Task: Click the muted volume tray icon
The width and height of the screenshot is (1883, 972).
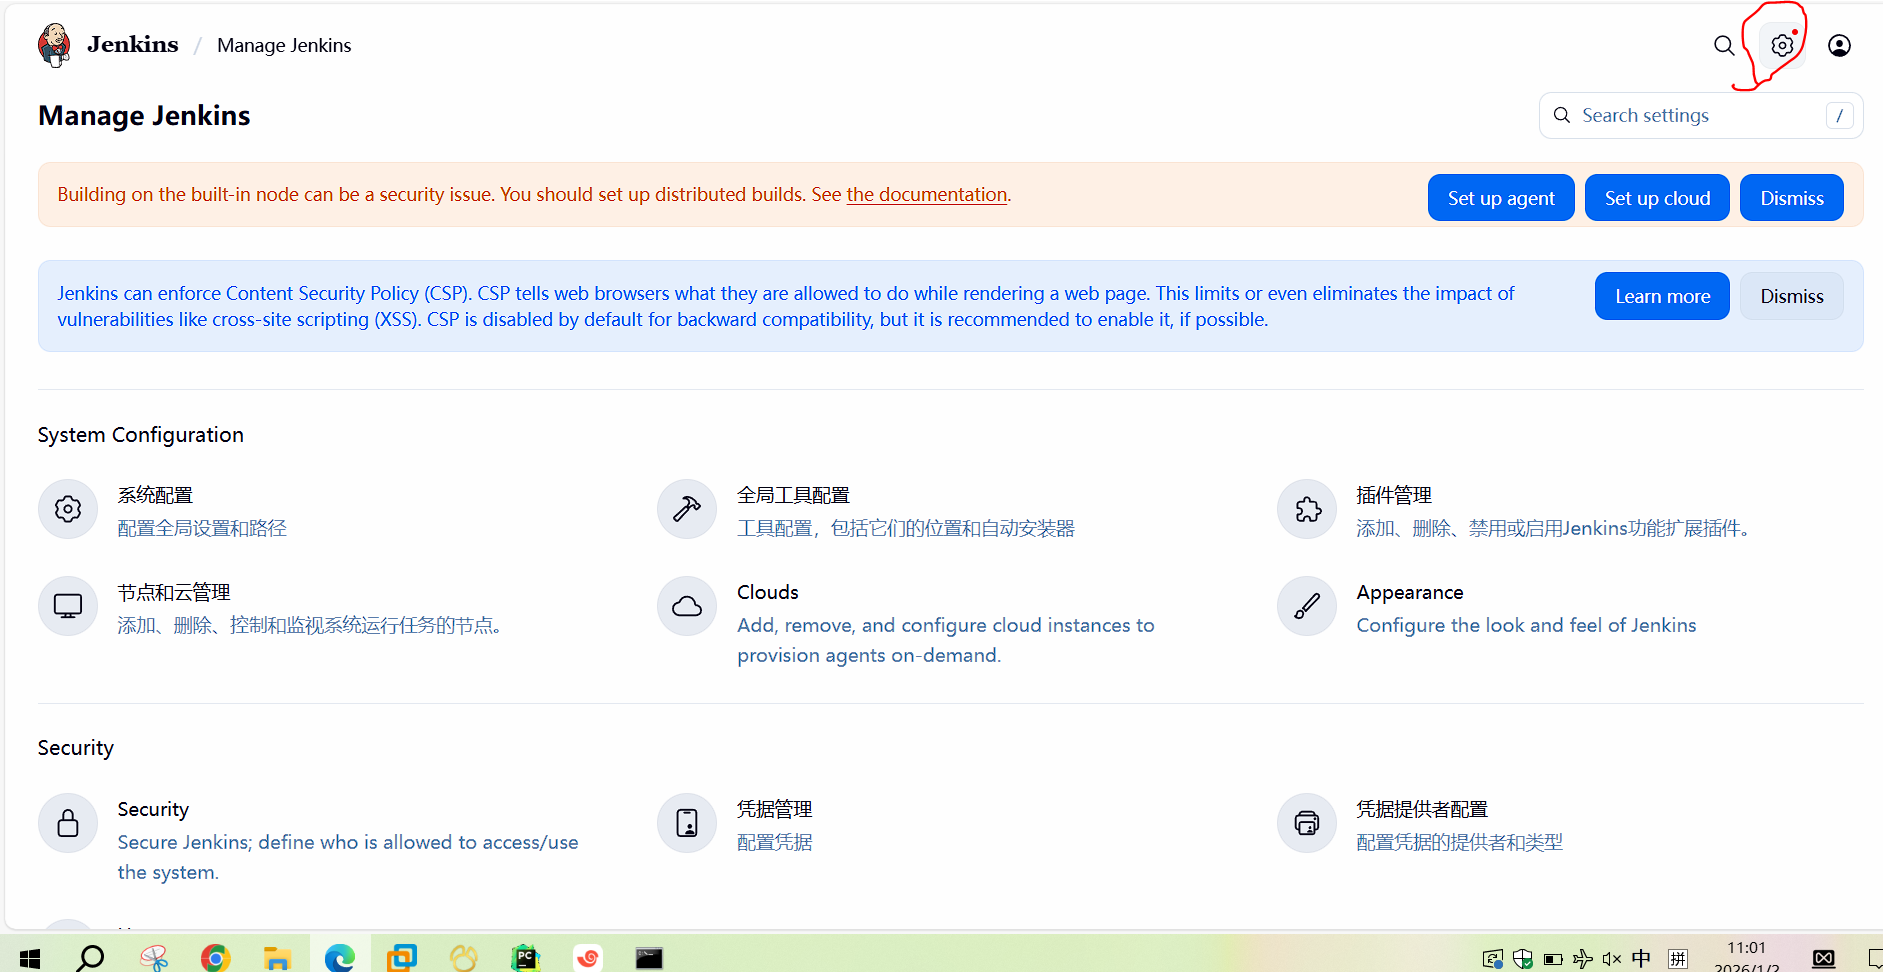Action: point(1611,959)
